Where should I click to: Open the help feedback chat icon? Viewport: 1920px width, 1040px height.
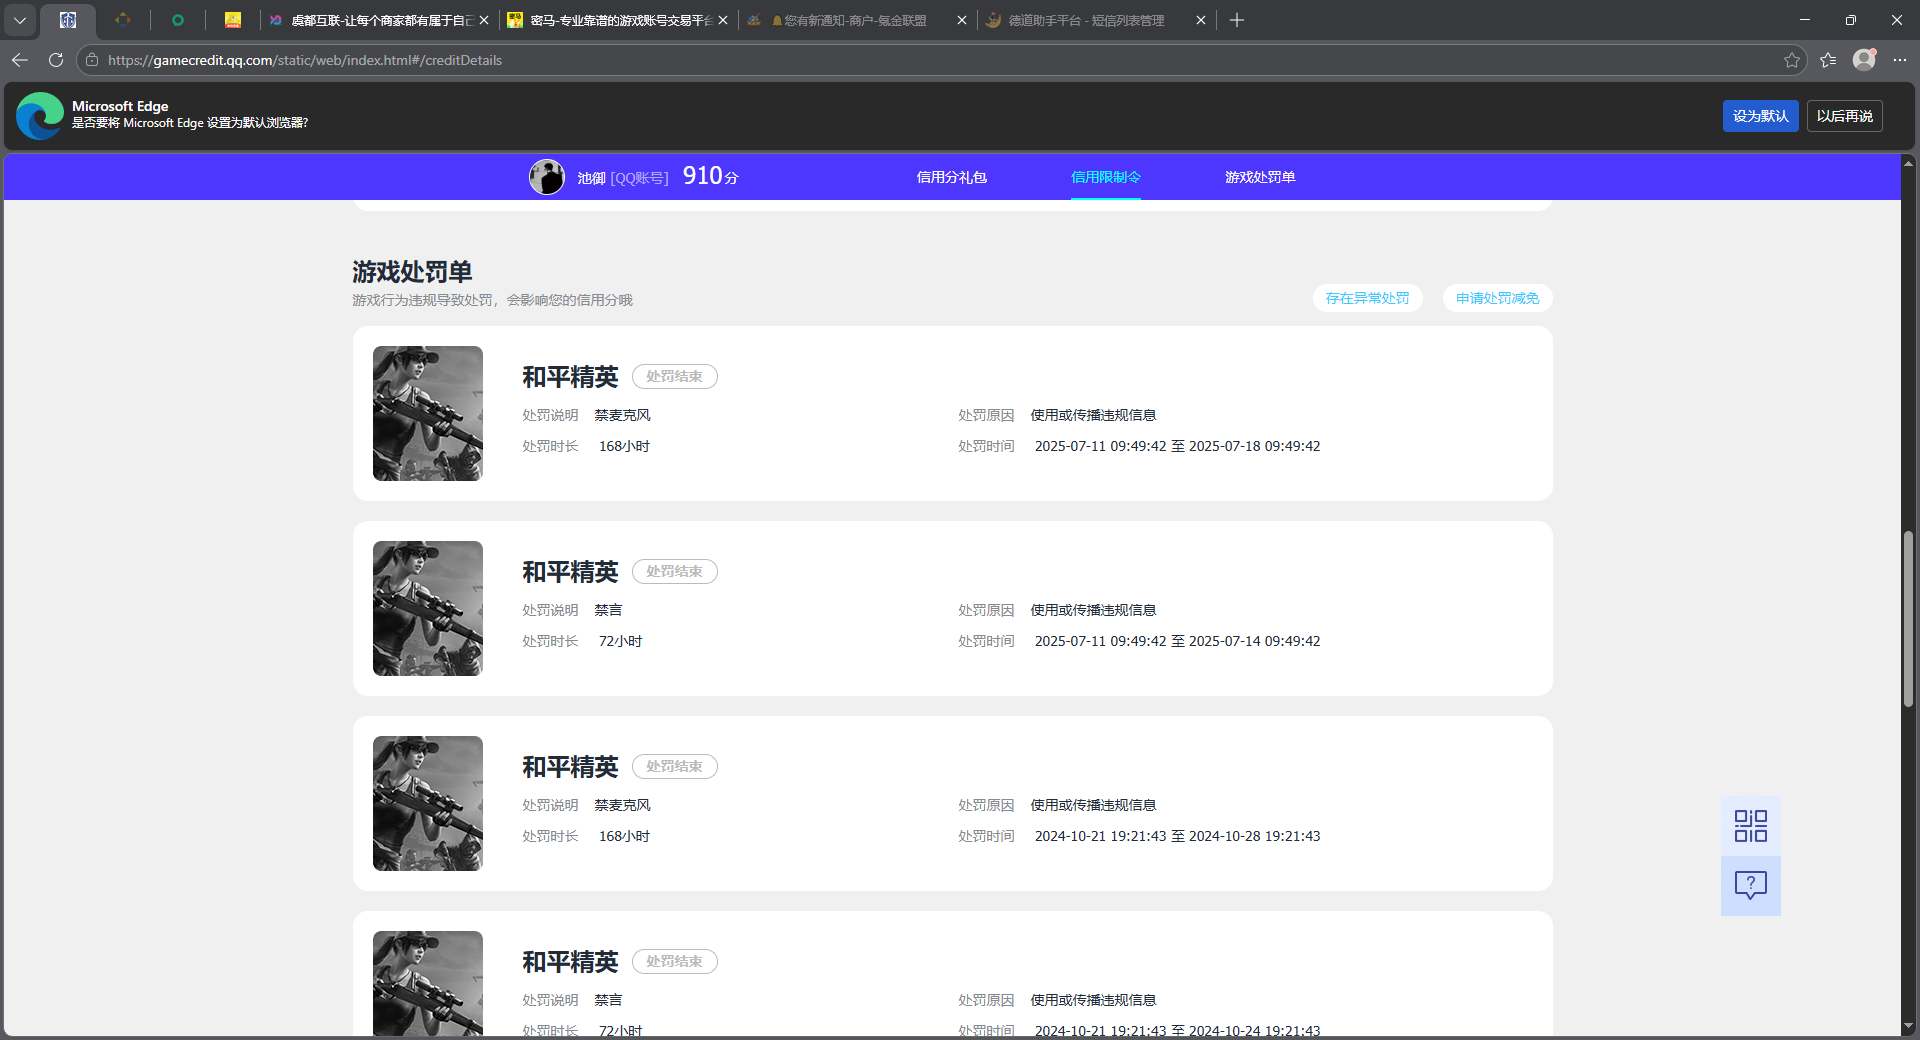[x=1750, y=885]
